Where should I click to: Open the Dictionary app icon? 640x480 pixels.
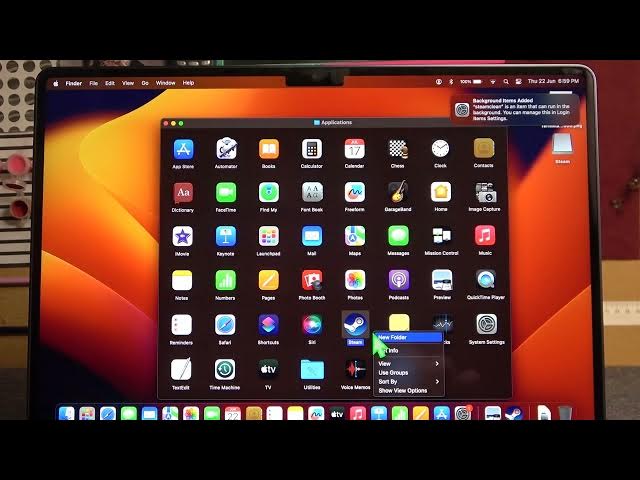[183, 193]
